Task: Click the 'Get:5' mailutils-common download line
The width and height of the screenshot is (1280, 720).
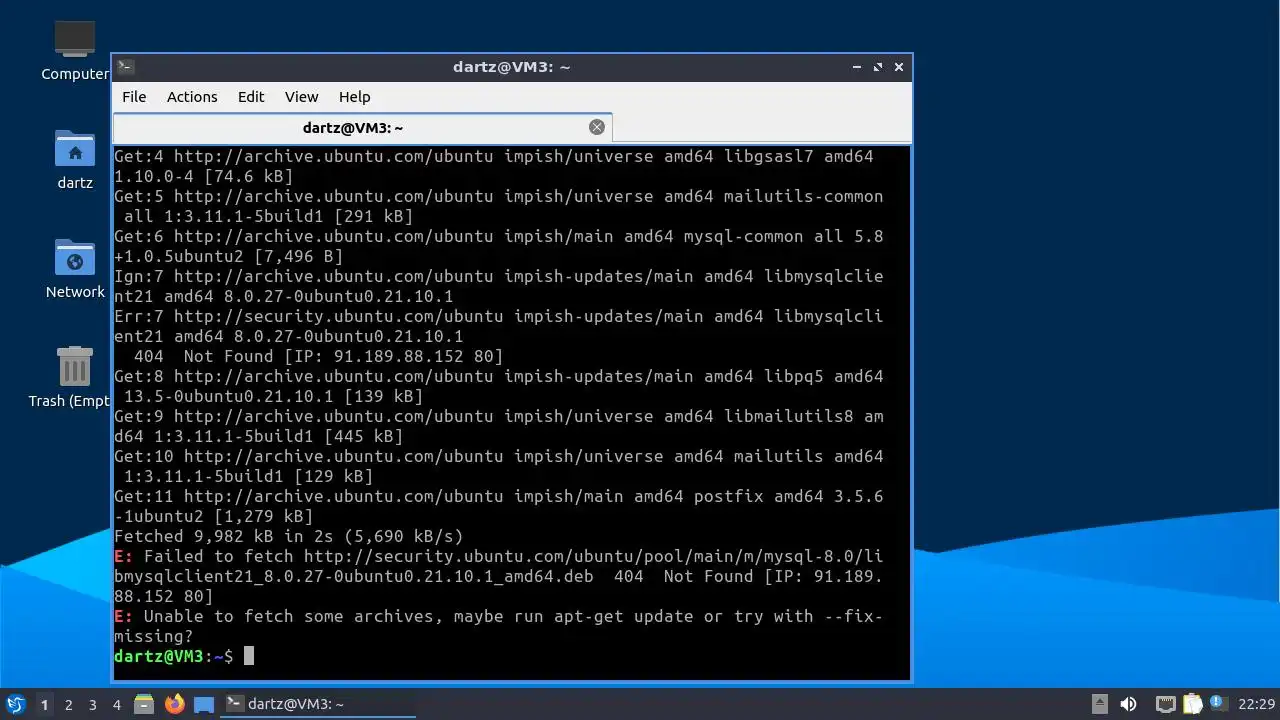Action: pos(499,206)
